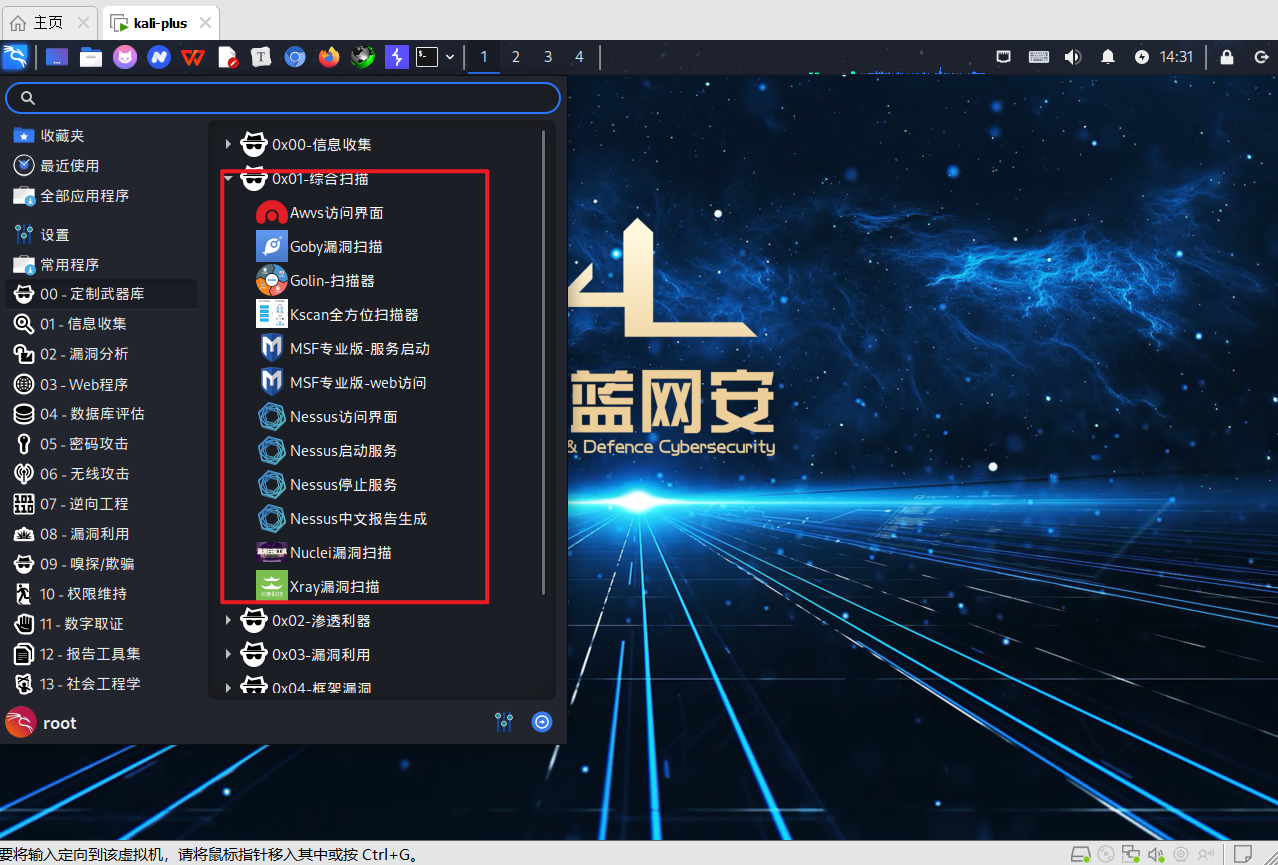Lock the screen with the padlock icon
This screenshot has width=1278, height=865.
[1227, 57]
